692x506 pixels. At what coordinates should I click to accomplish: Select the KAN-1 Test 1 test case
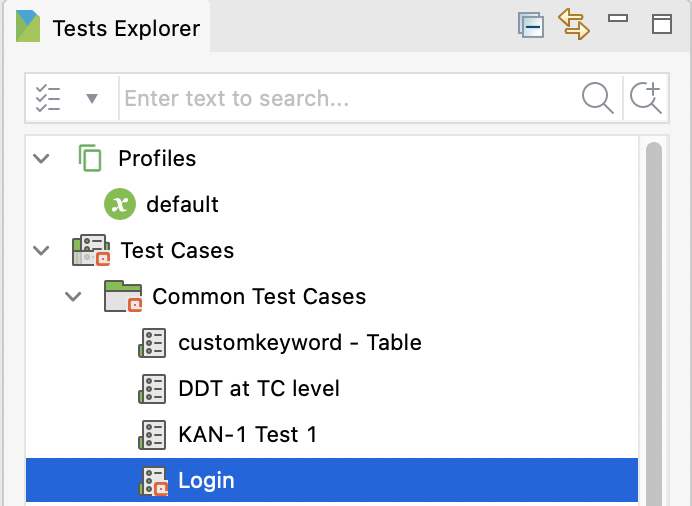247,434
